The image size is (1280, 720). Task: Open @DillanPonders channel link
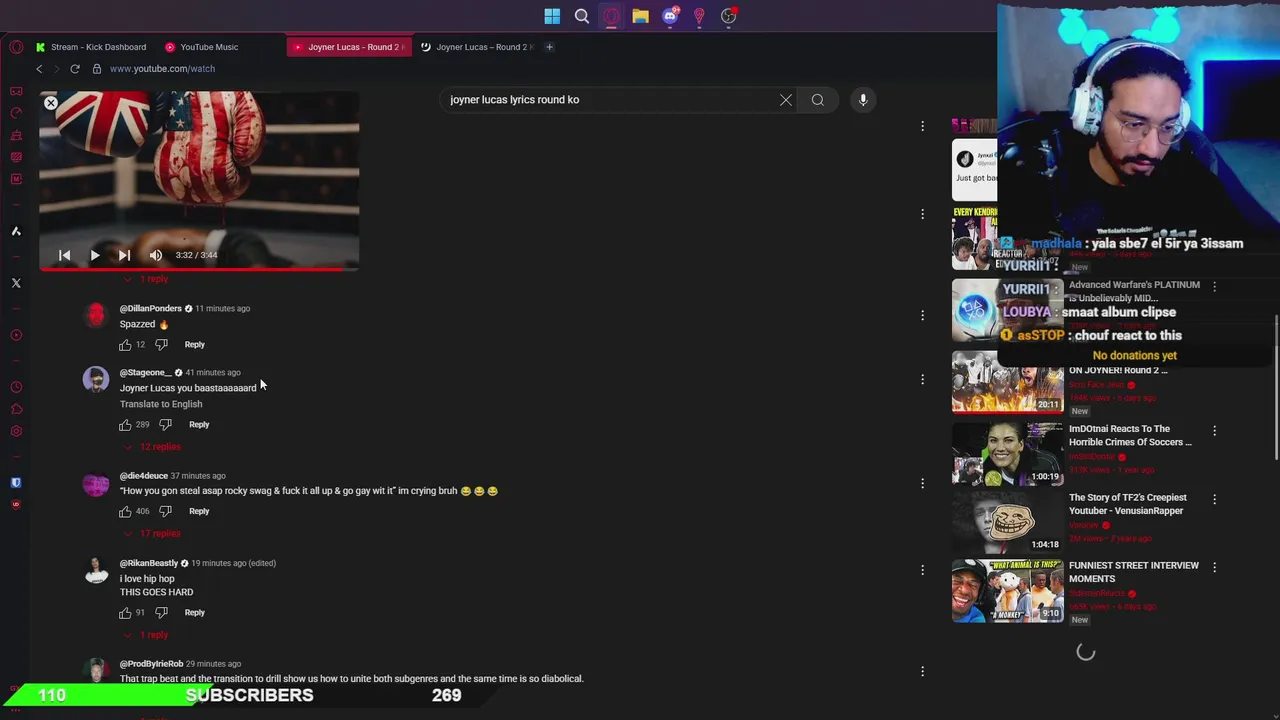point(151,309)
